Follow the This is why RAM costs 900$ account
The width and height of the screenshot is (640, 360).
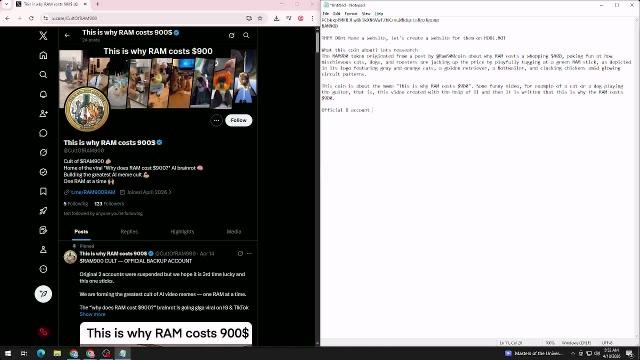(238, 120)
